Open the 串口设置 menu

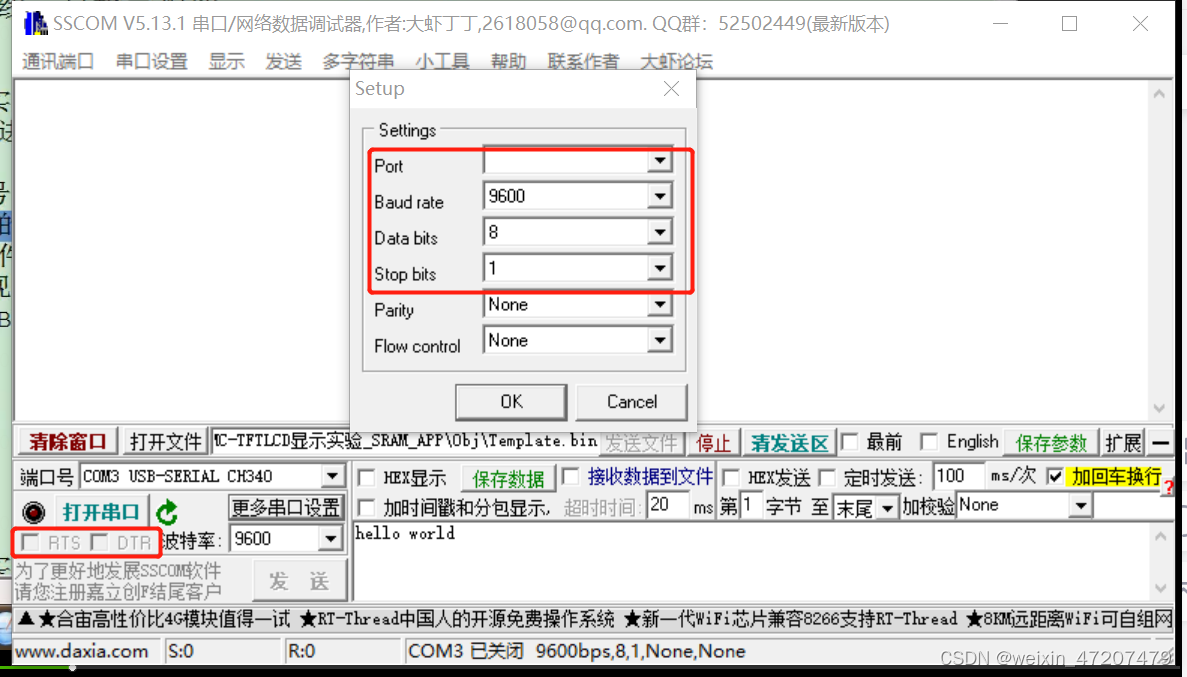click(x=150, y=60)
